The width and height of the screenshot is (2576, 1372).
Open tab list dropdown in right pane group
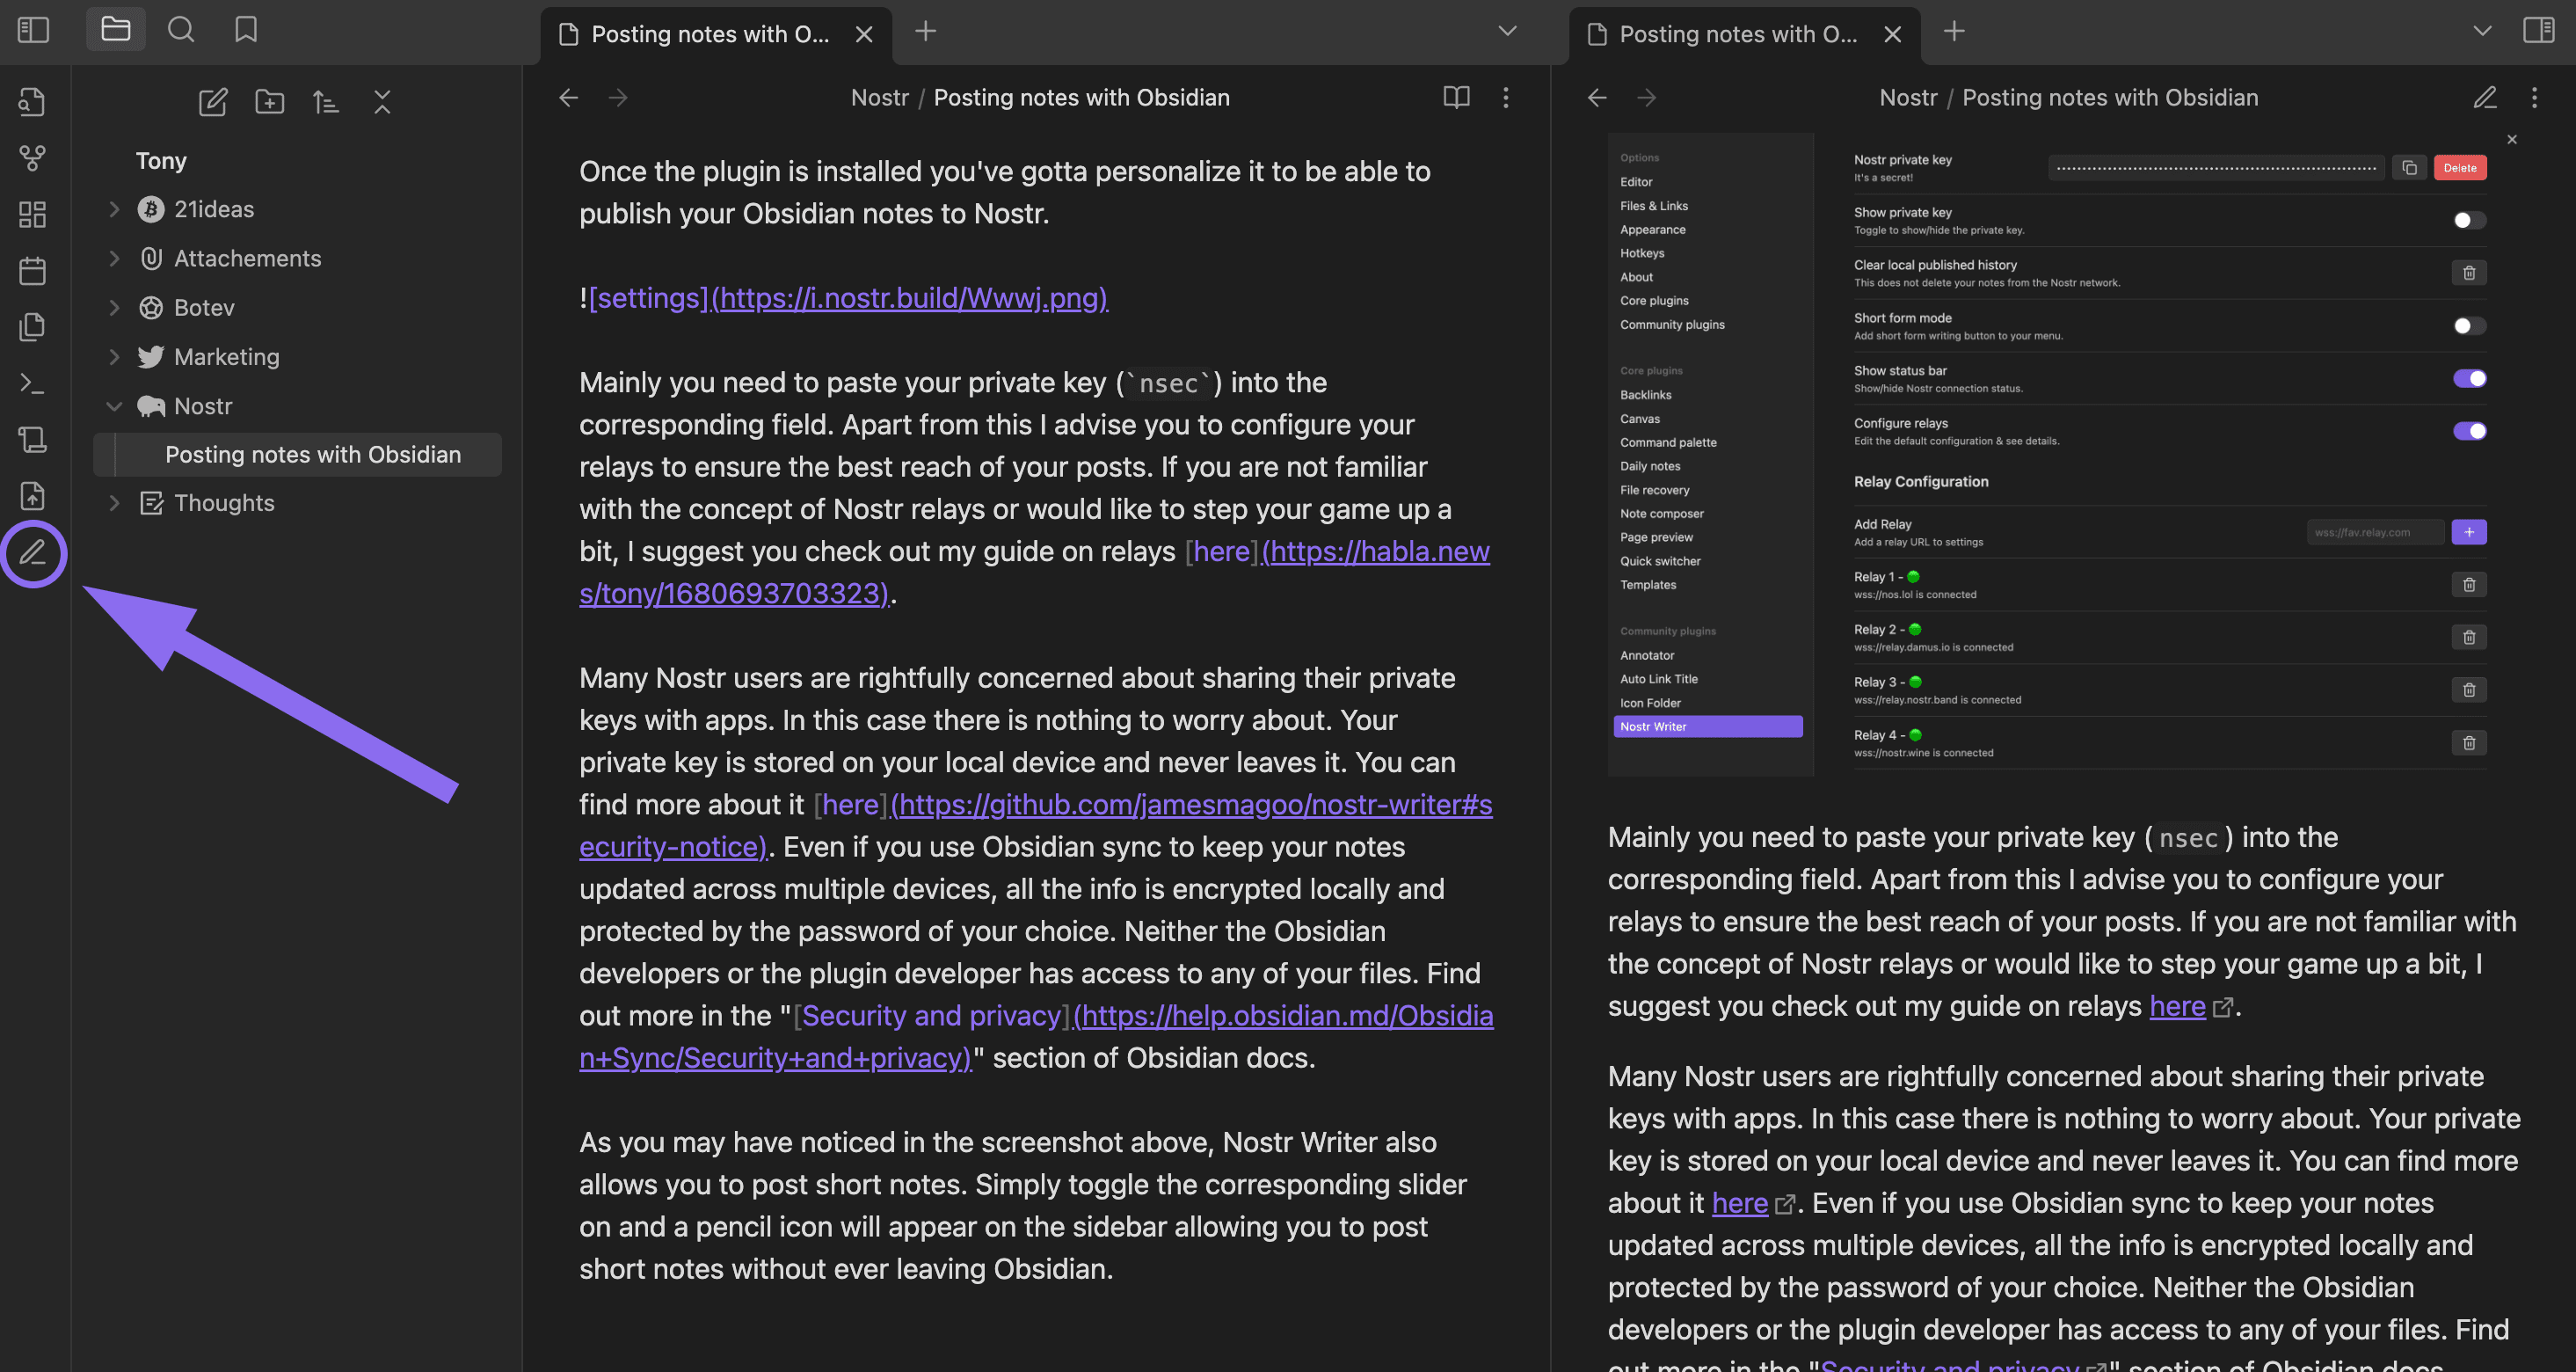[2482, 31]
